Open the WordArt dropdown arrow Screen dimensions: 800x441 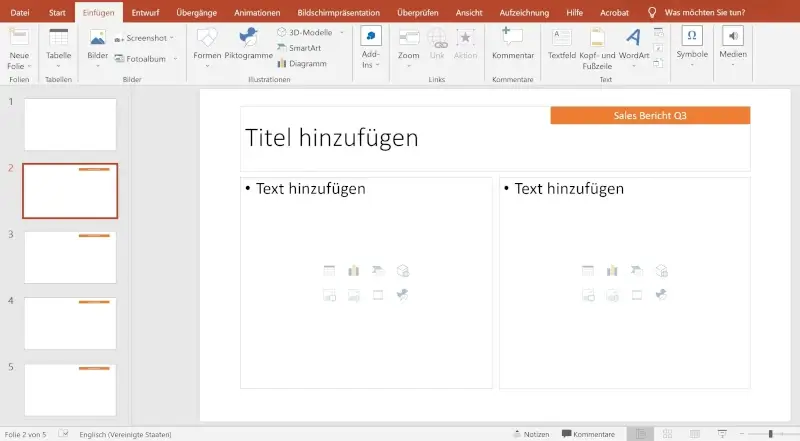[634, 66]
